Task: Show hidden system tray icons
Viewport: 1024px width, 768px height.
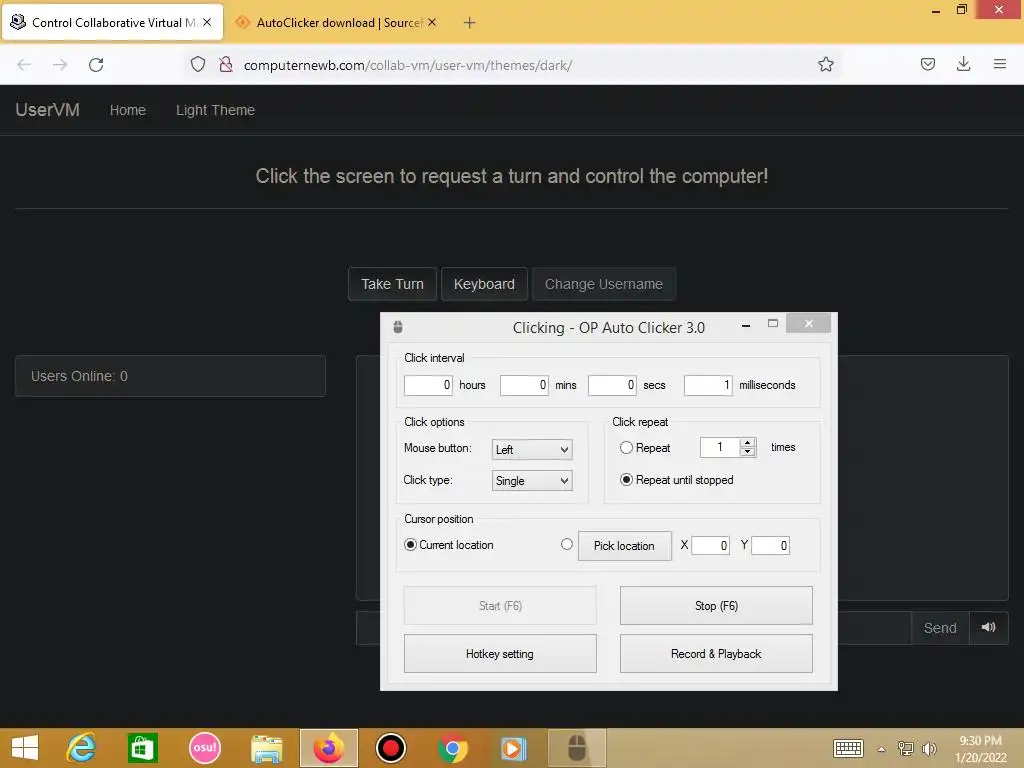Action: pyautogui.click(x=881, y=749)
